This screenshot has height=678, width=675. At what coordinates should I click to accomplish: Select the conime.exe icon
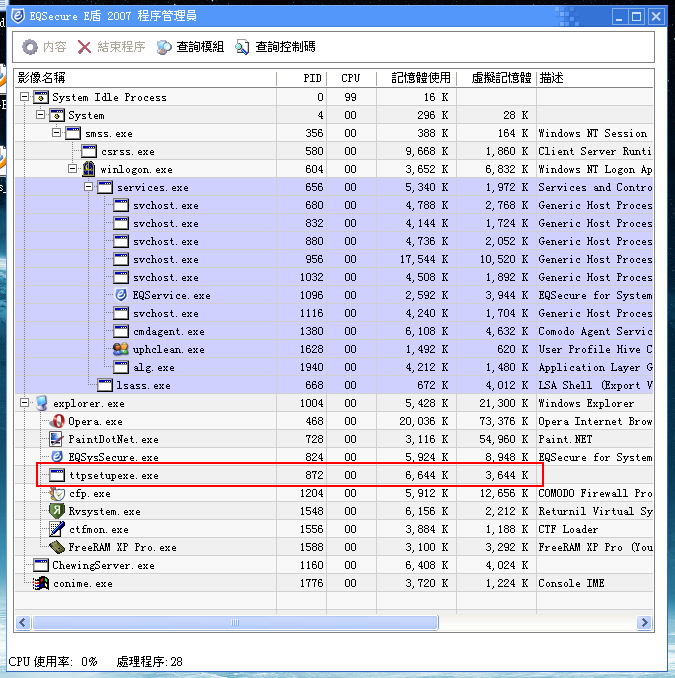click(41, 583)
